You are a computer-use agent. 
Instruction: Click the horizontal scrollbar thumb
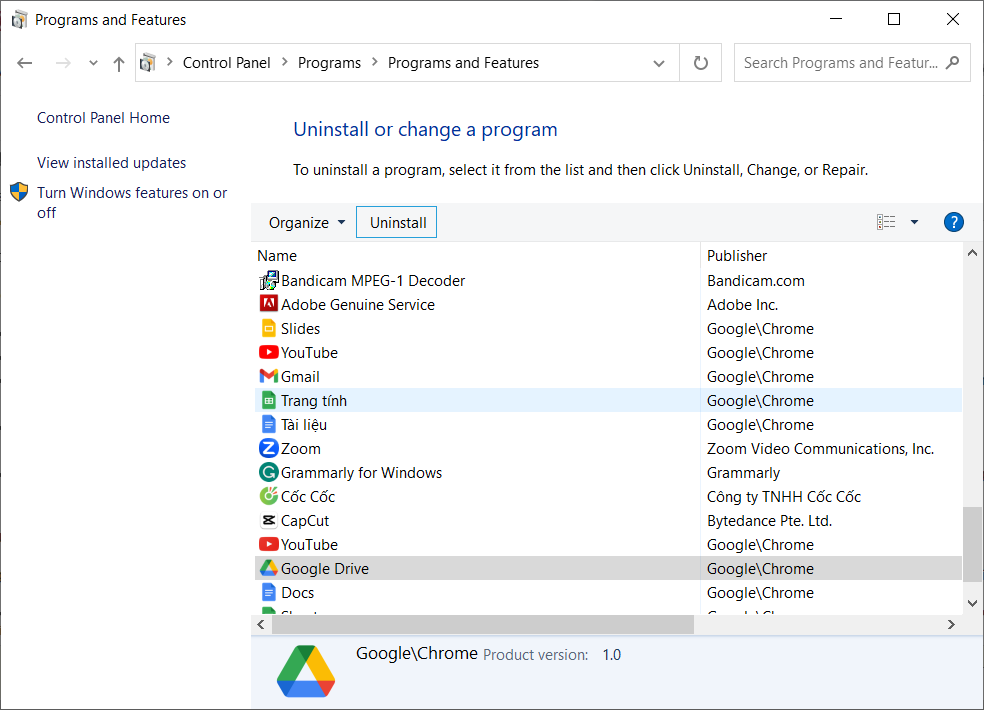coord(483,625)
